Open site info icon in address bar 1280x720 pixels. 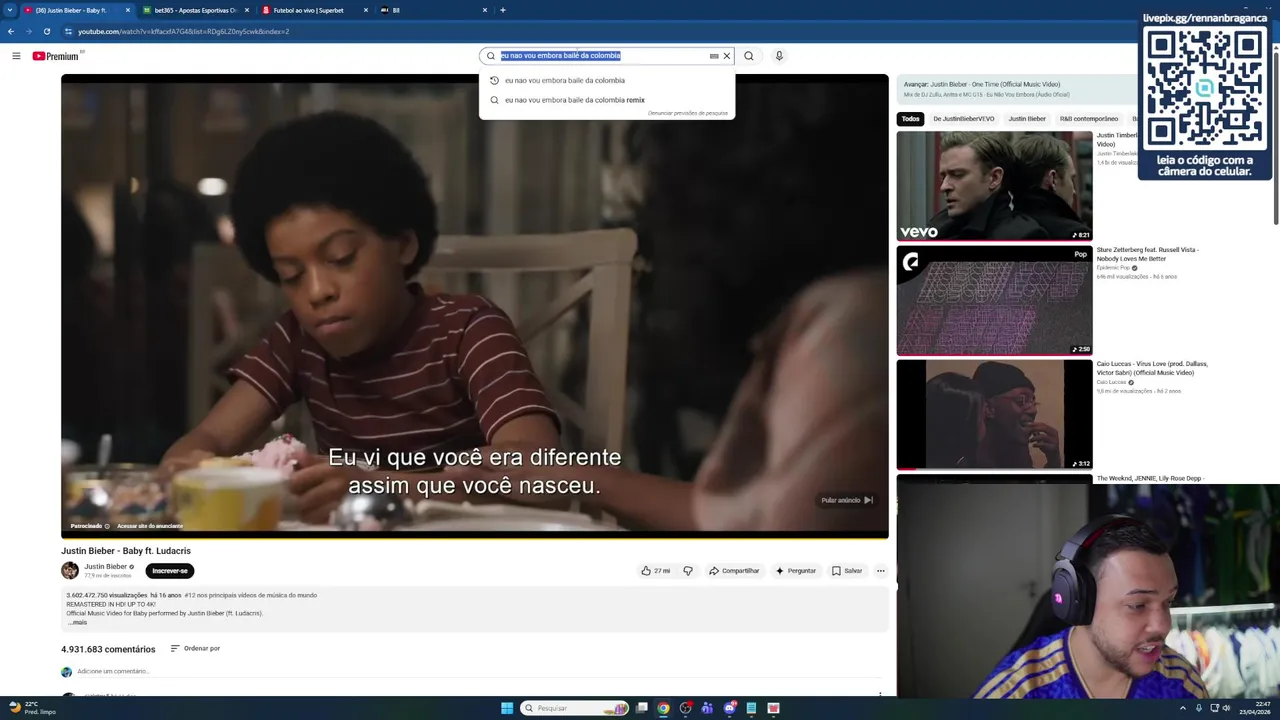click(68, 31)
